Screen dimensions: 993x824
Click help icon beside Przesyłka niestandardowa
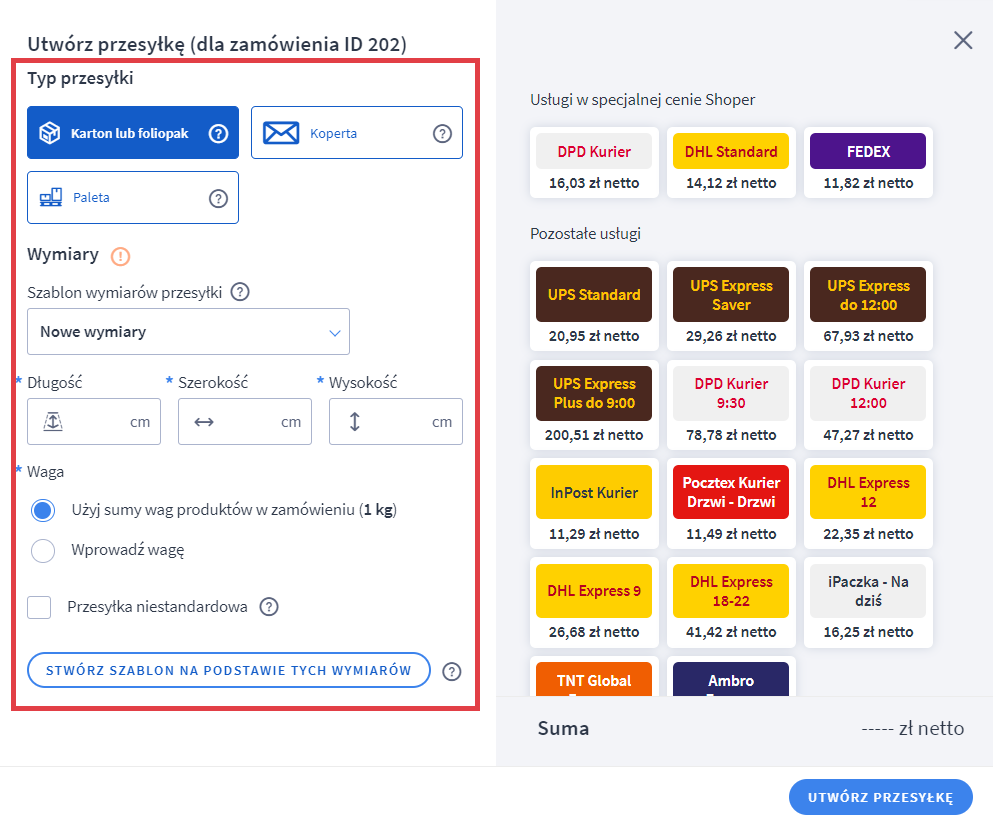(x=269, y=607)
